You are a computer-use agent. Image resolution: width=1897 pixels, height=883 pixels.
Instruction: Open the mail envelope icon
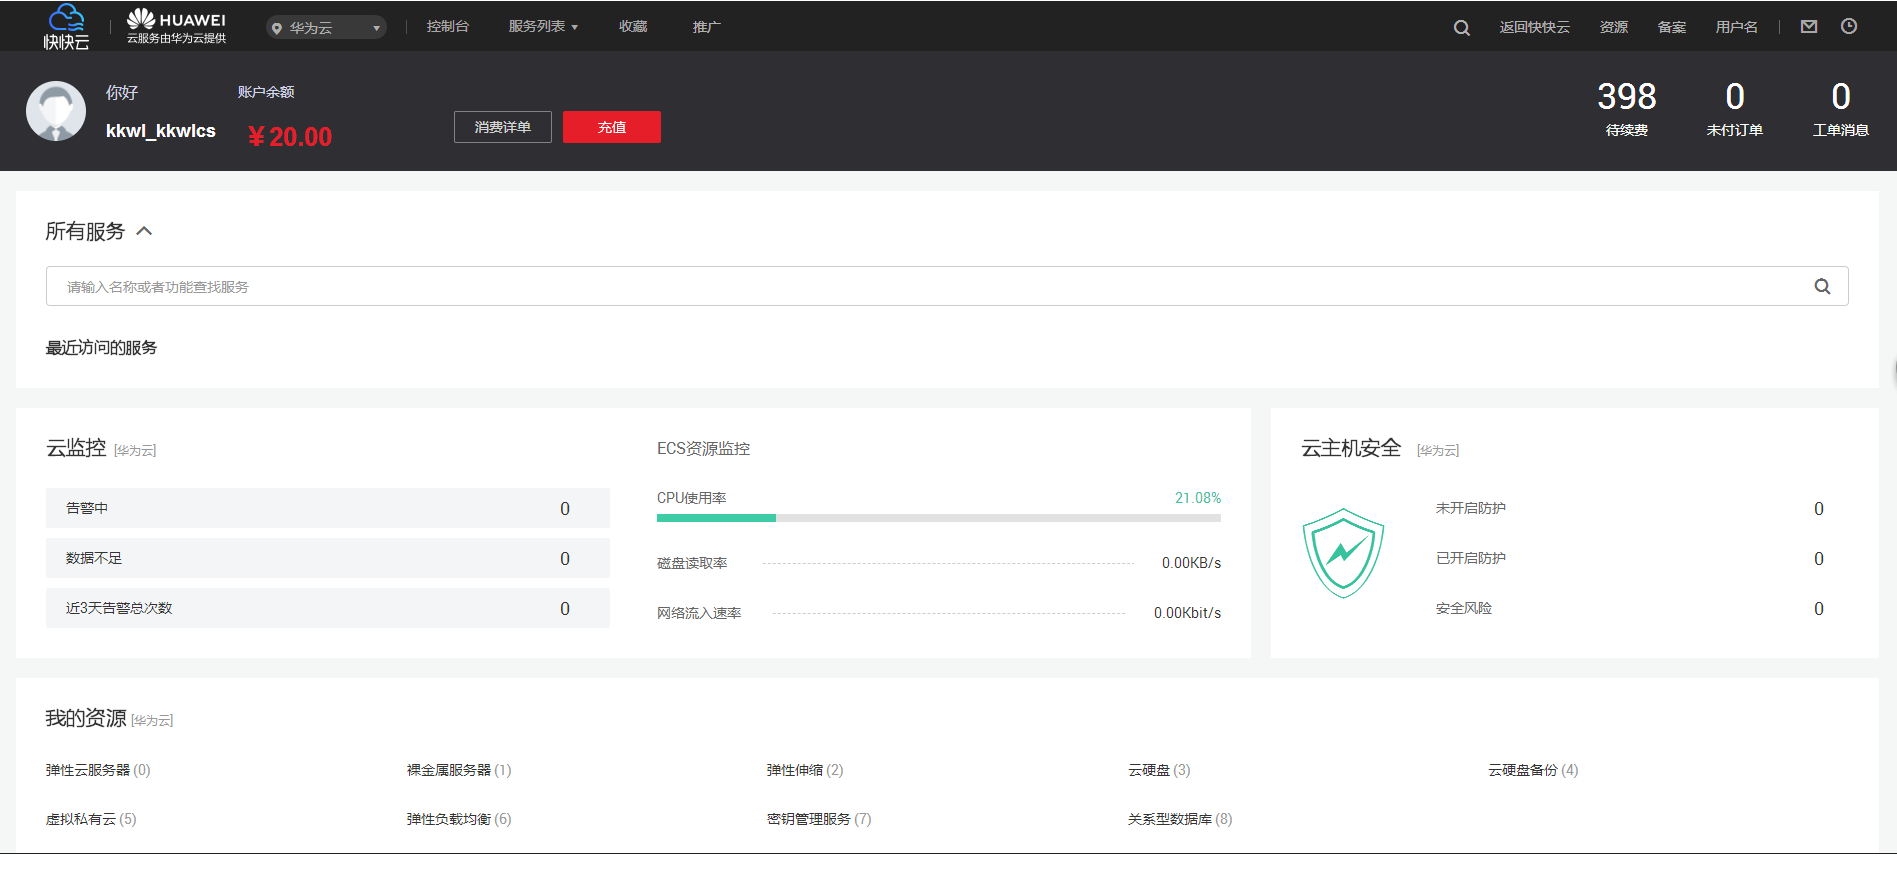pyautogui.click(x=1808, y=27)
